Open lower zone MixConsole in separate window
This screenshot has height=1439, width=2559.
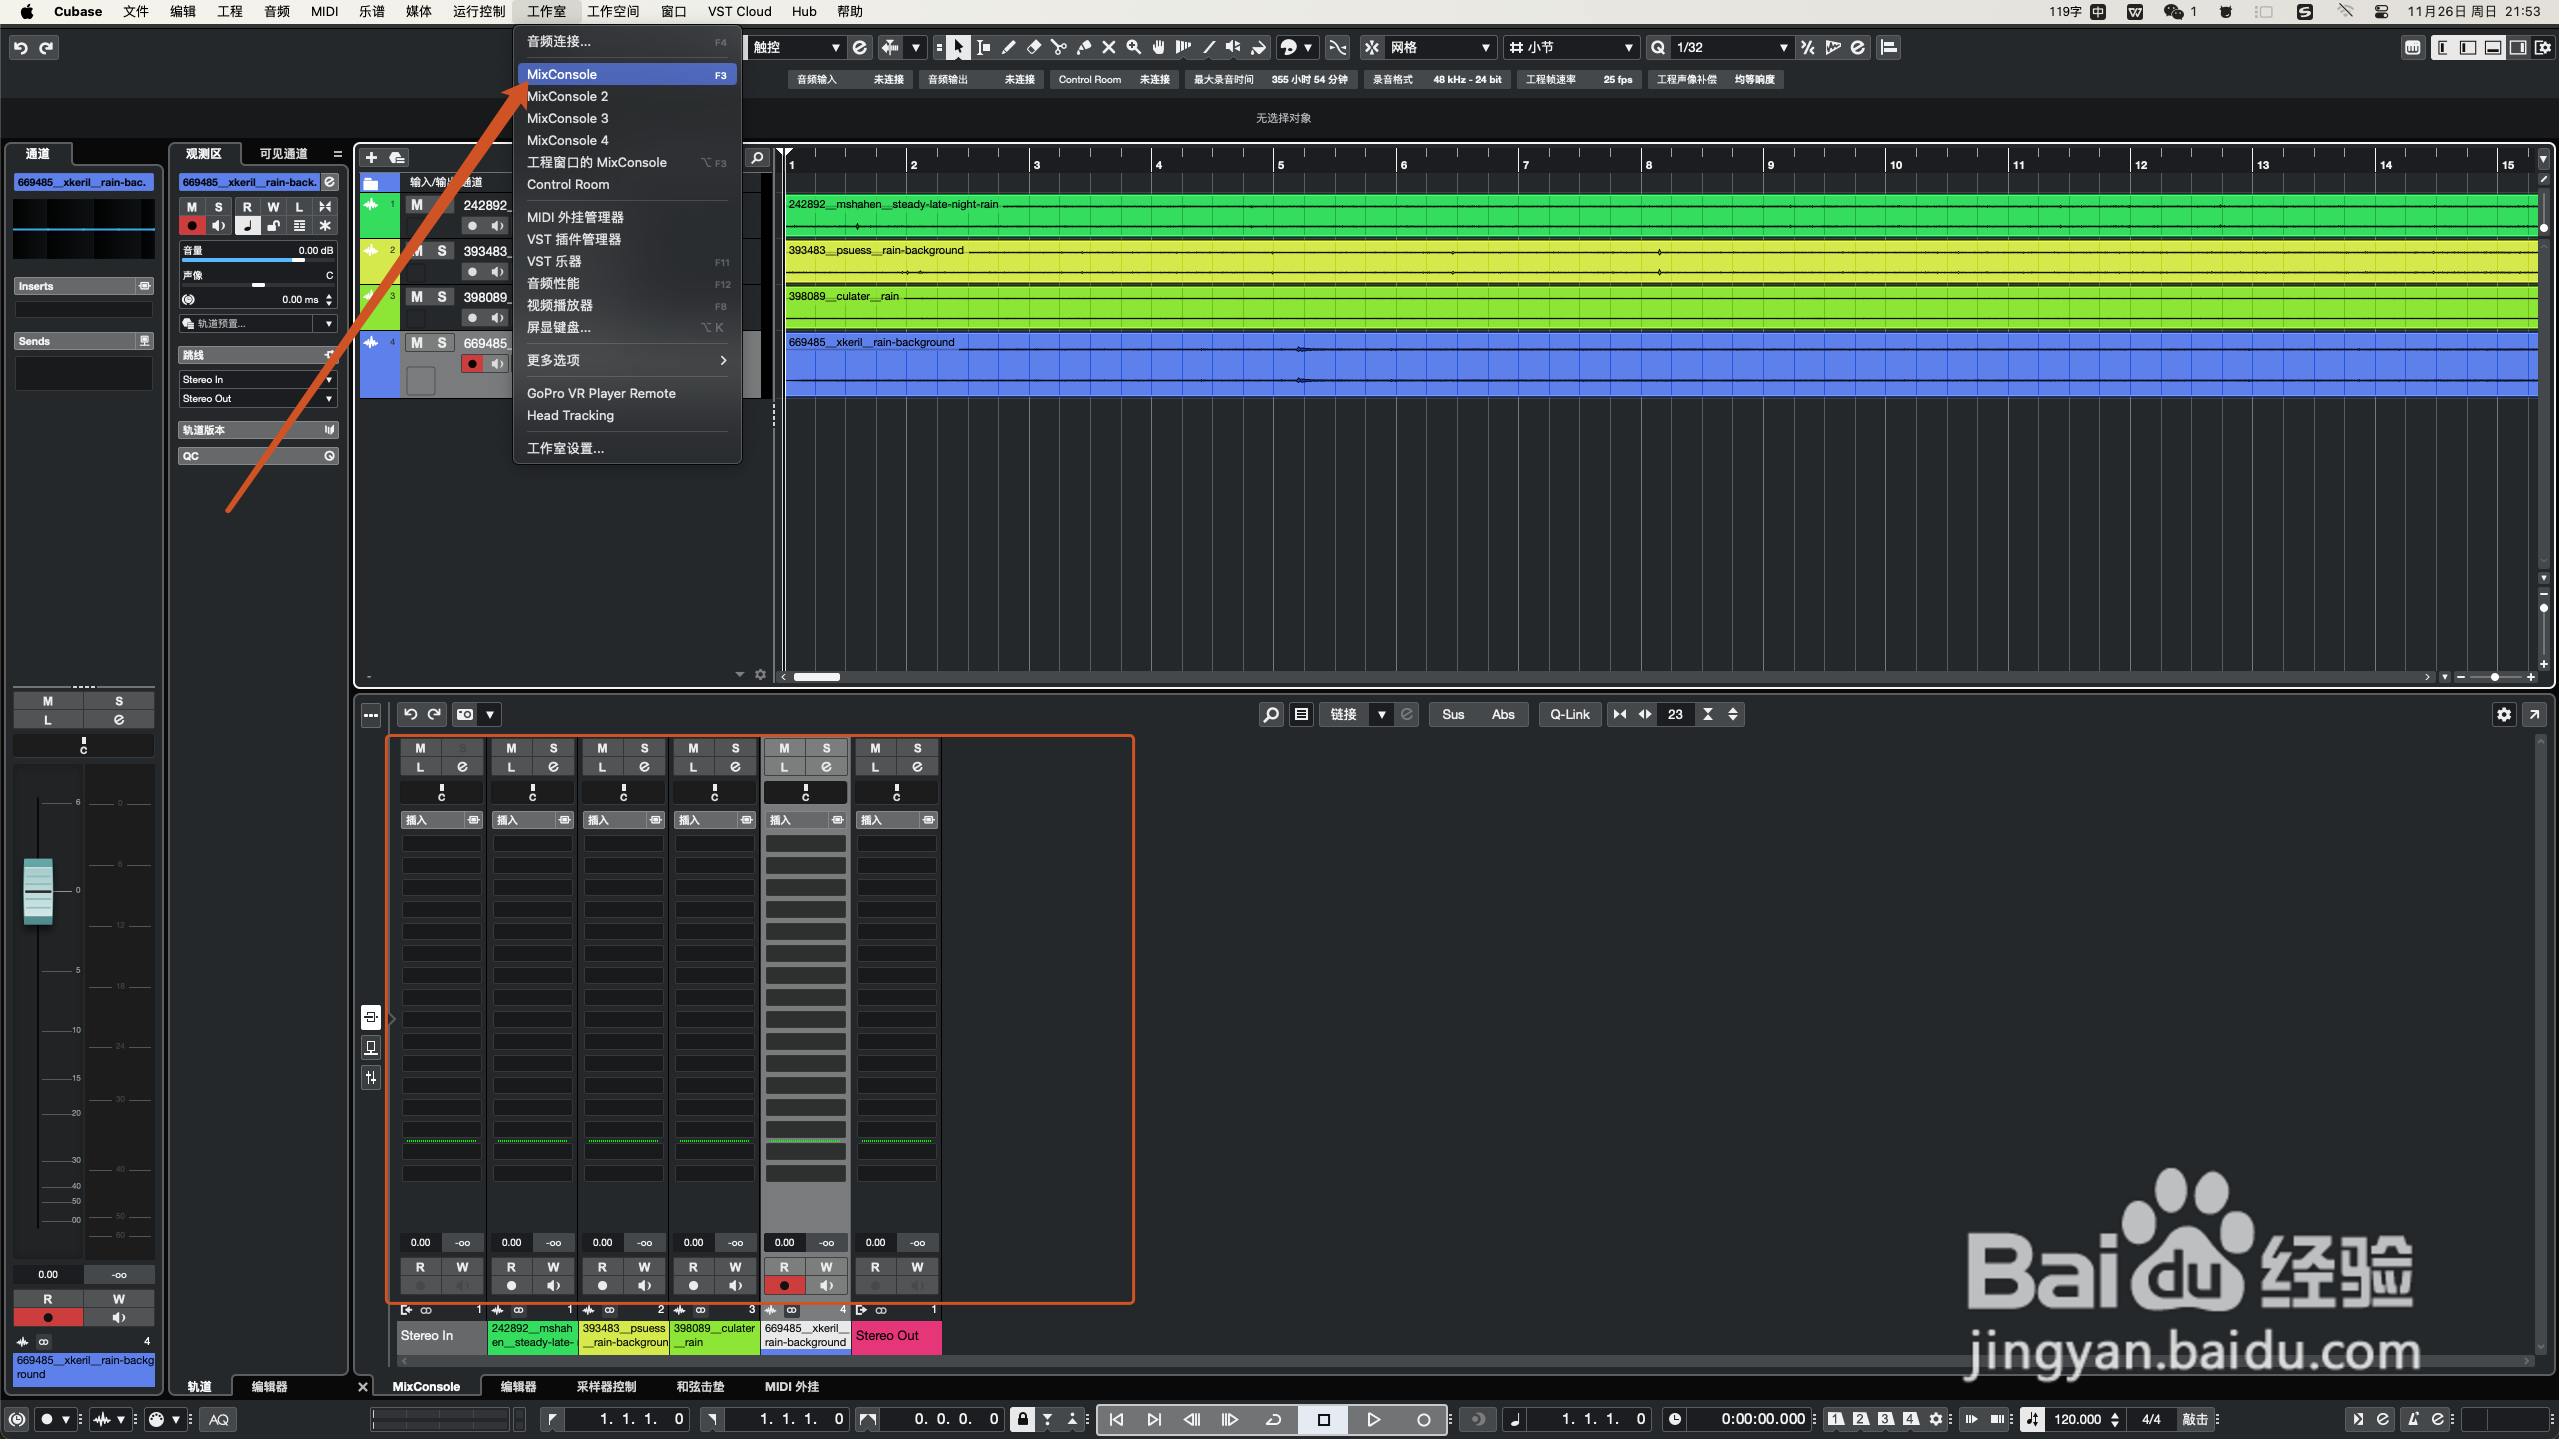point(2533,714)
